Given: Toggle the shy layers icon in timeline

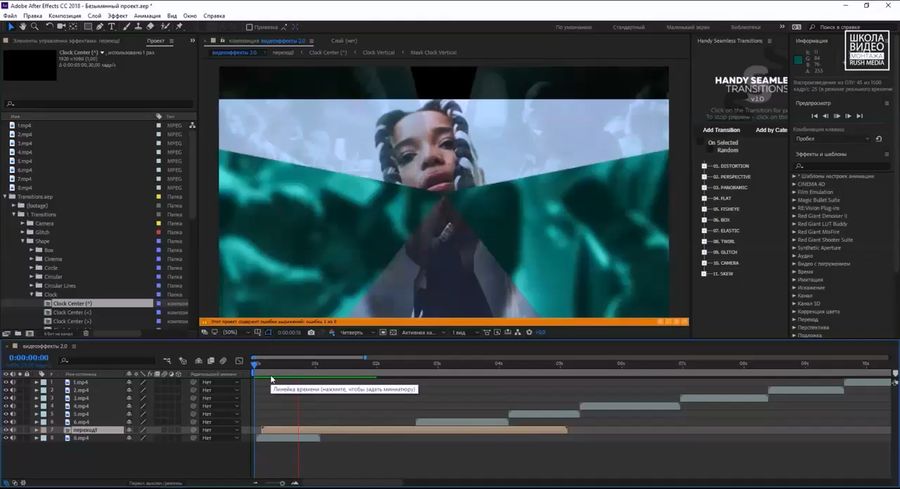Looking at the screenshot, I should click(198, 360).
